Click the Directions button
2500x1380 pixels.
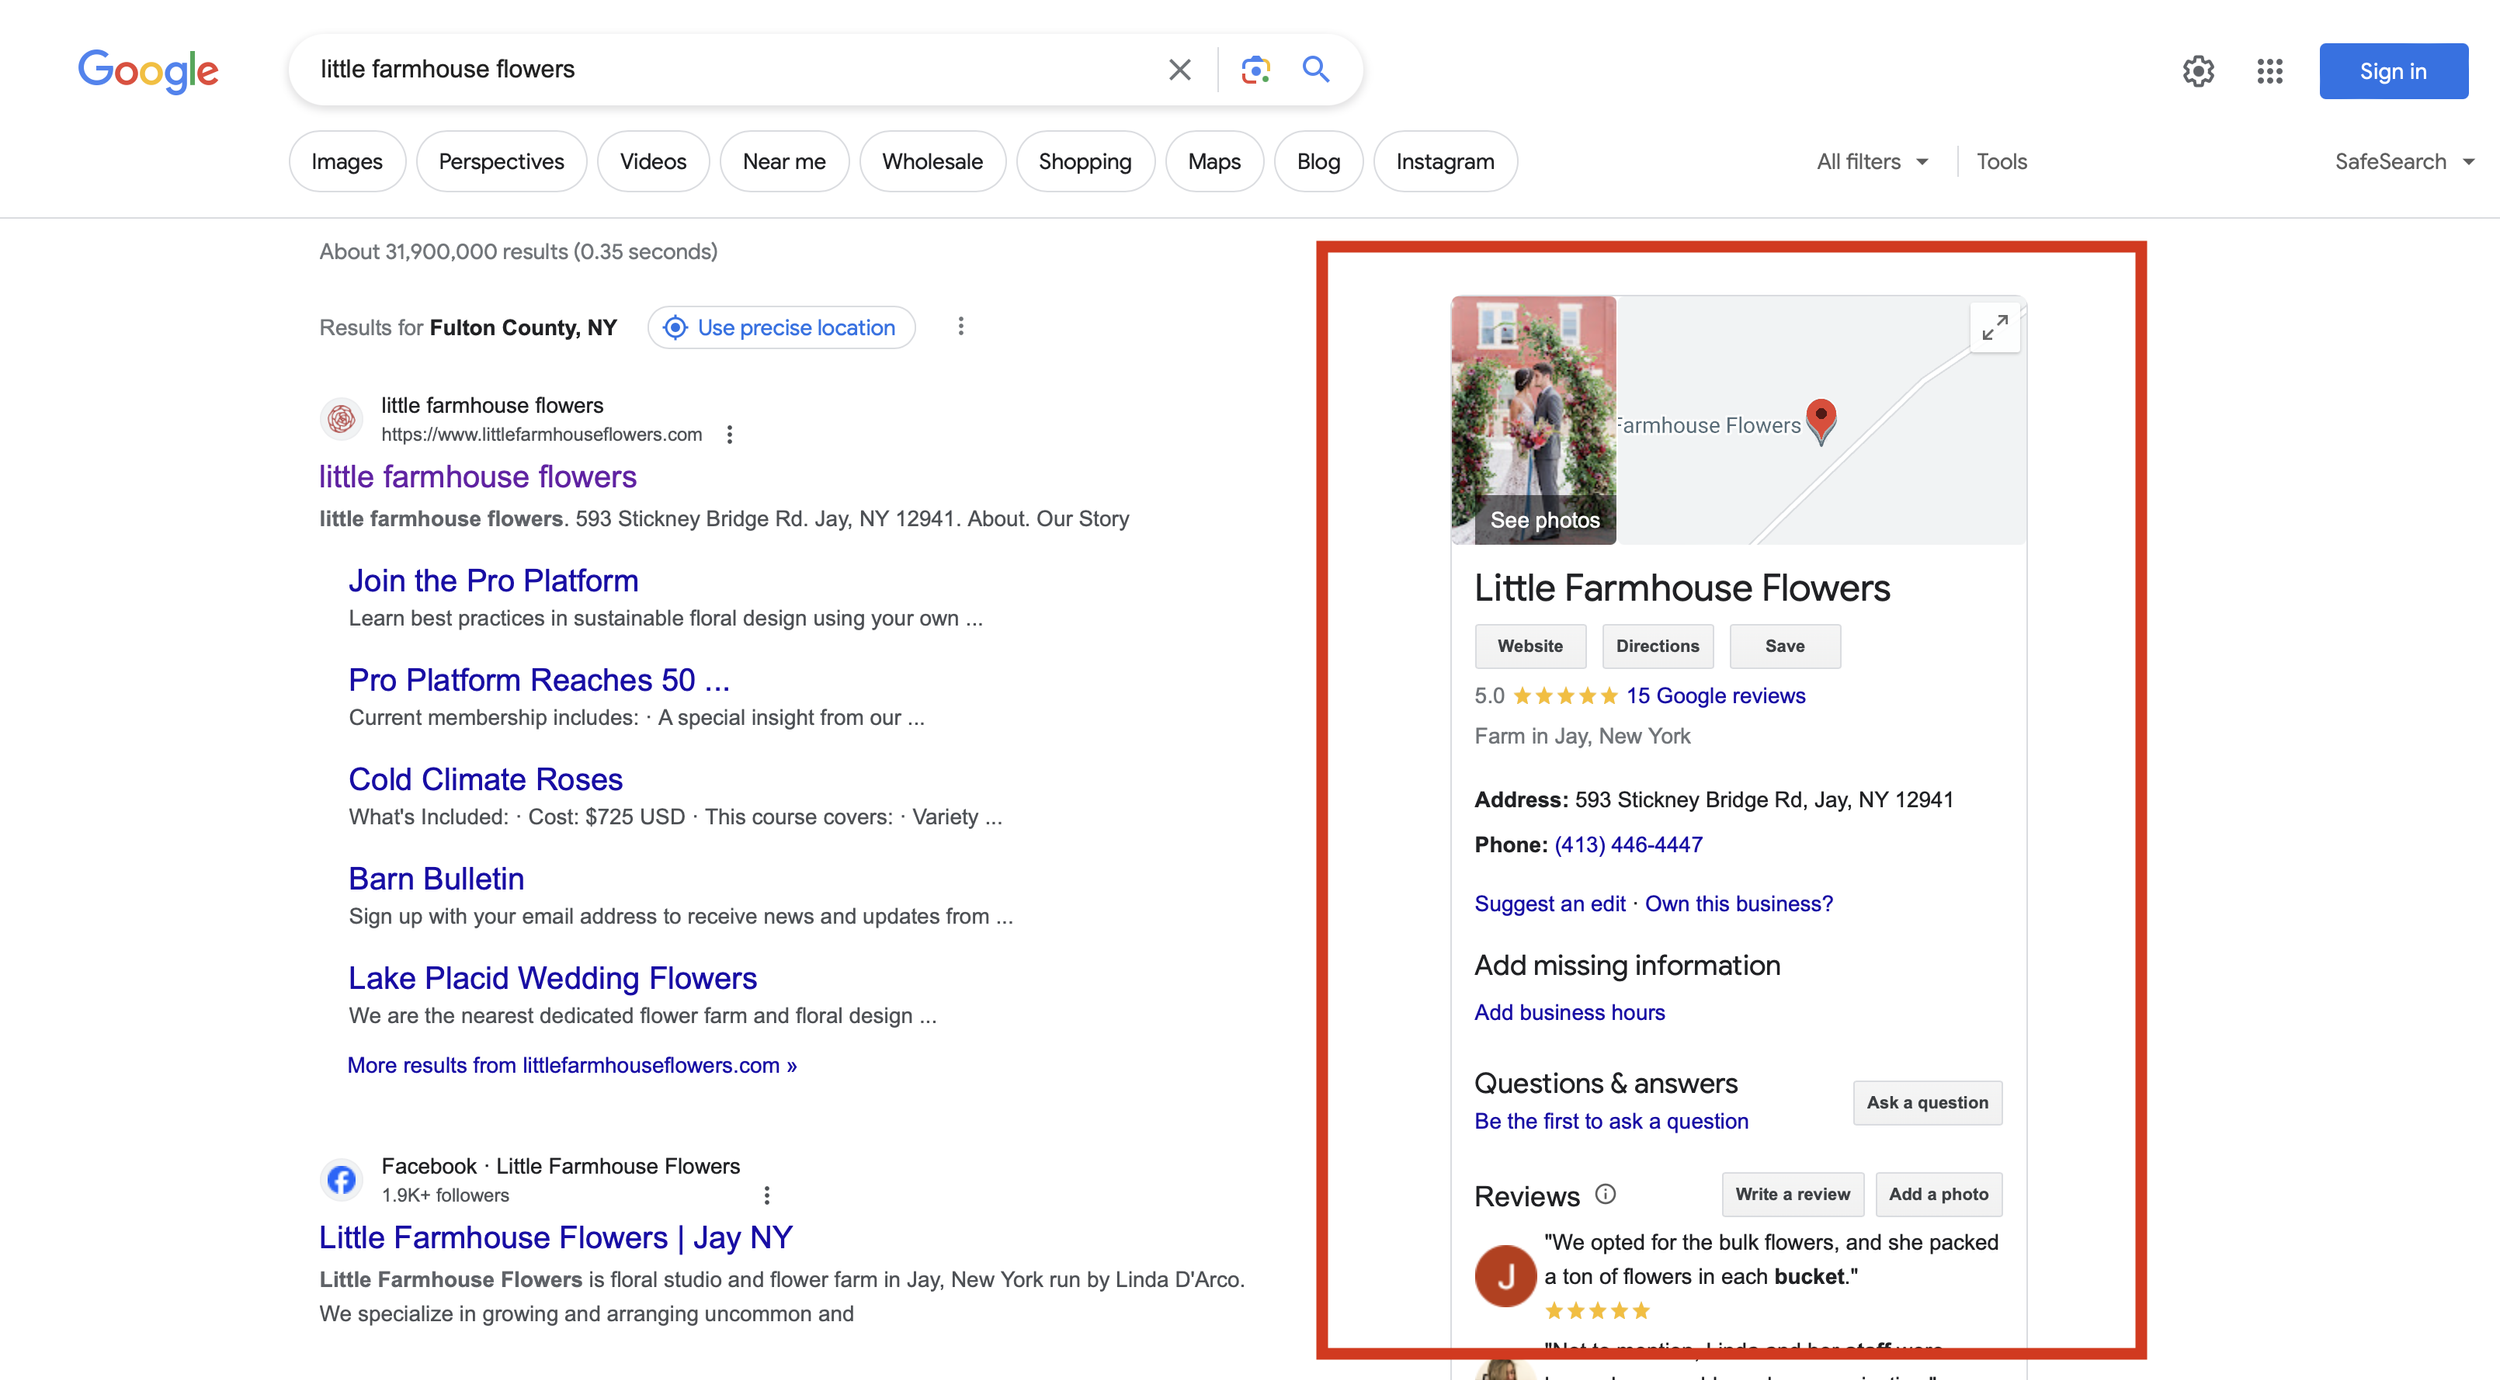(1657, 646)
